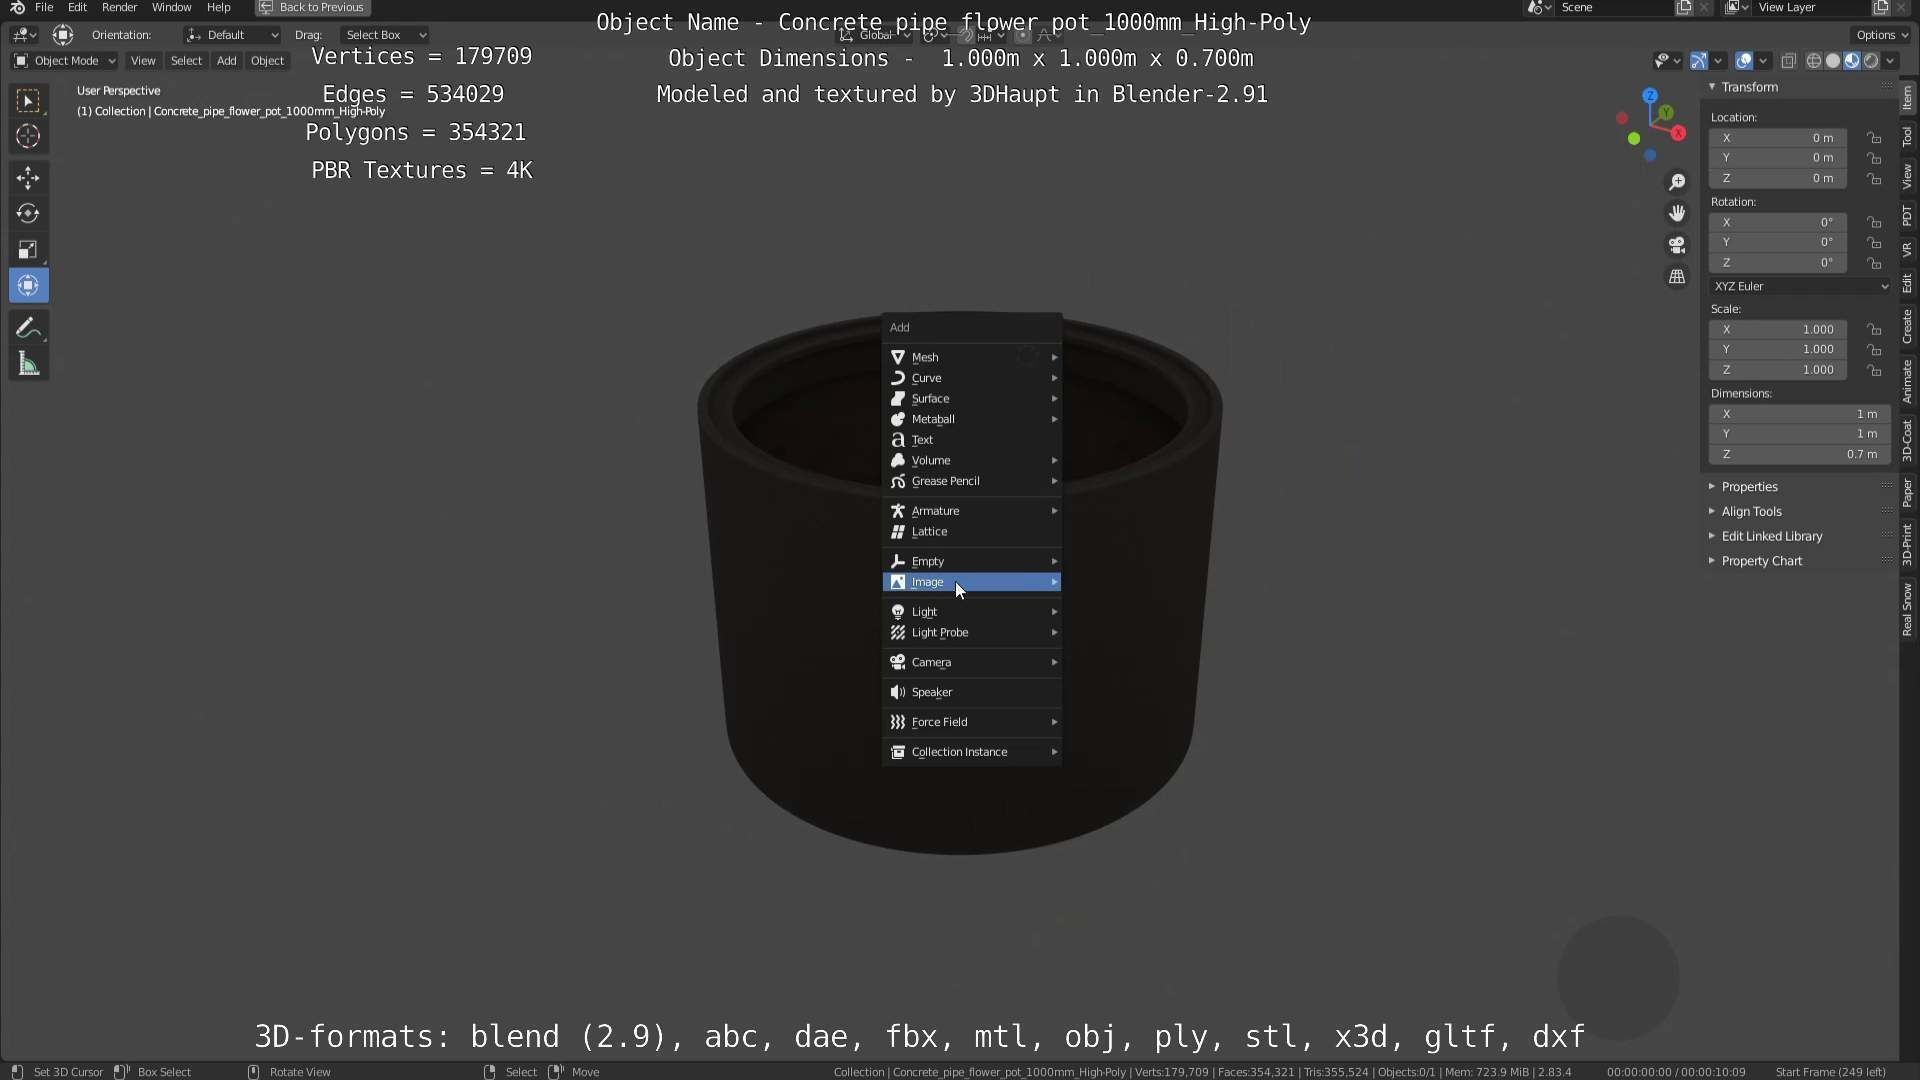Click new scene icon beside Scene

(1684, 8)
